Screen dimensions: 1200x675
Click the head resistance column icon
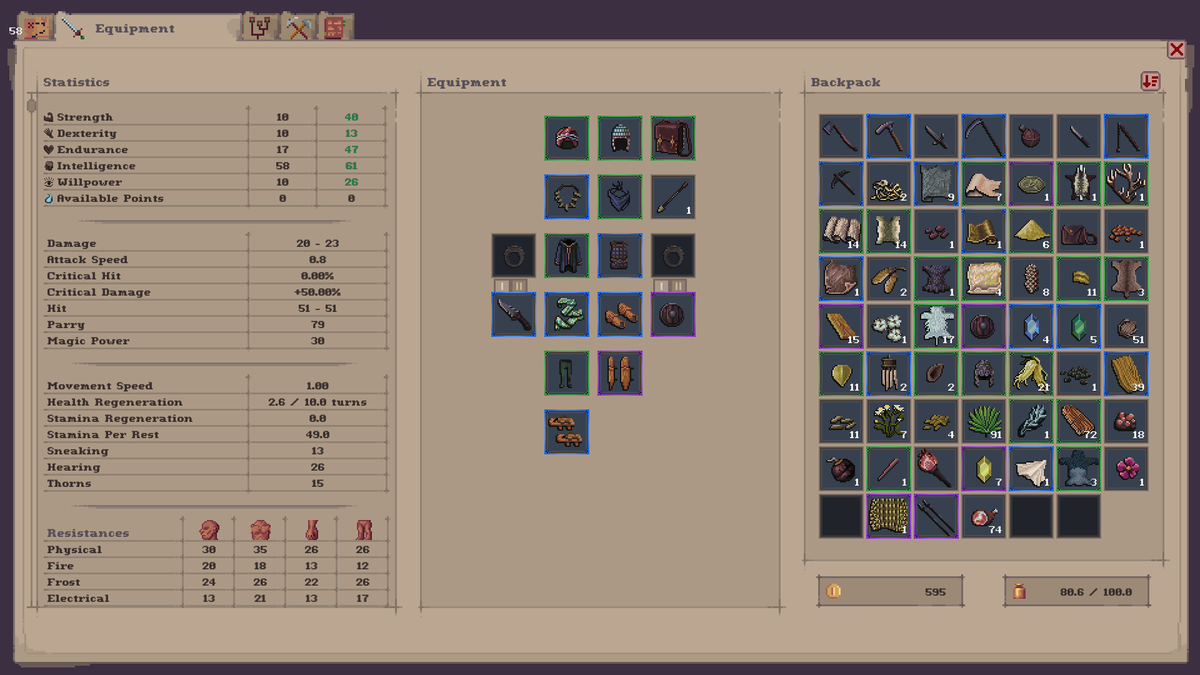point(209,530)
